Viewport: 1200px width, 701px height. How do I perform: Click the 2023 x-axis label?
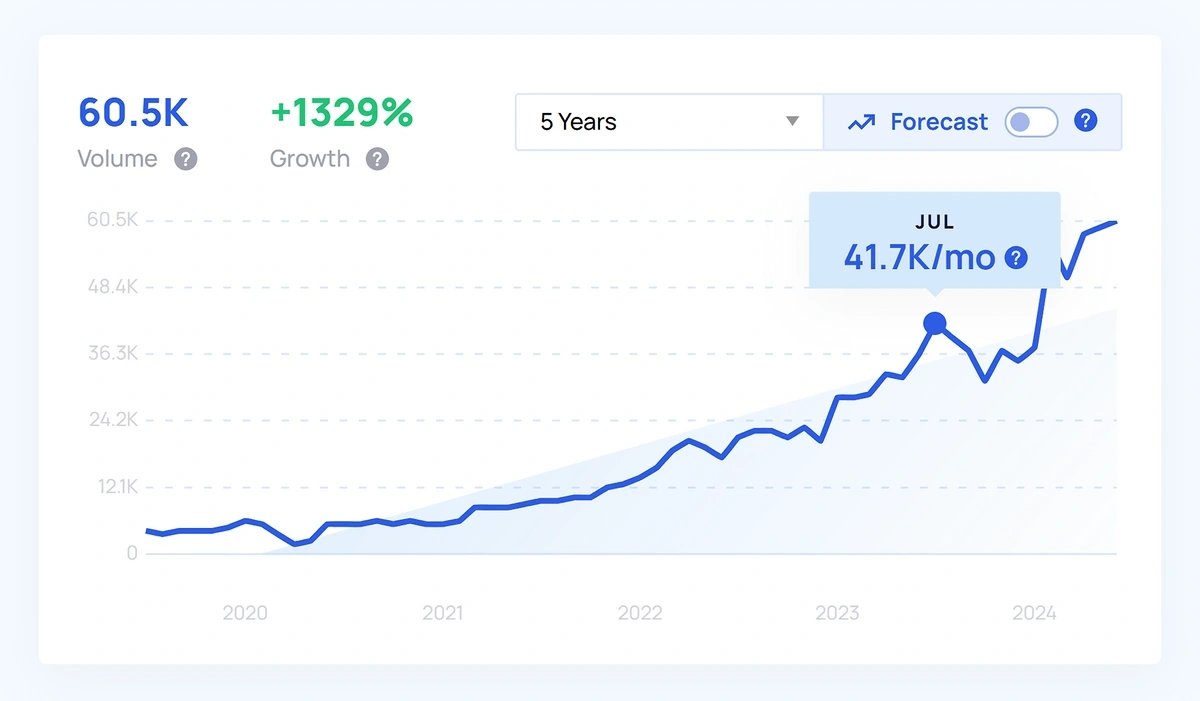coord(837,613)
